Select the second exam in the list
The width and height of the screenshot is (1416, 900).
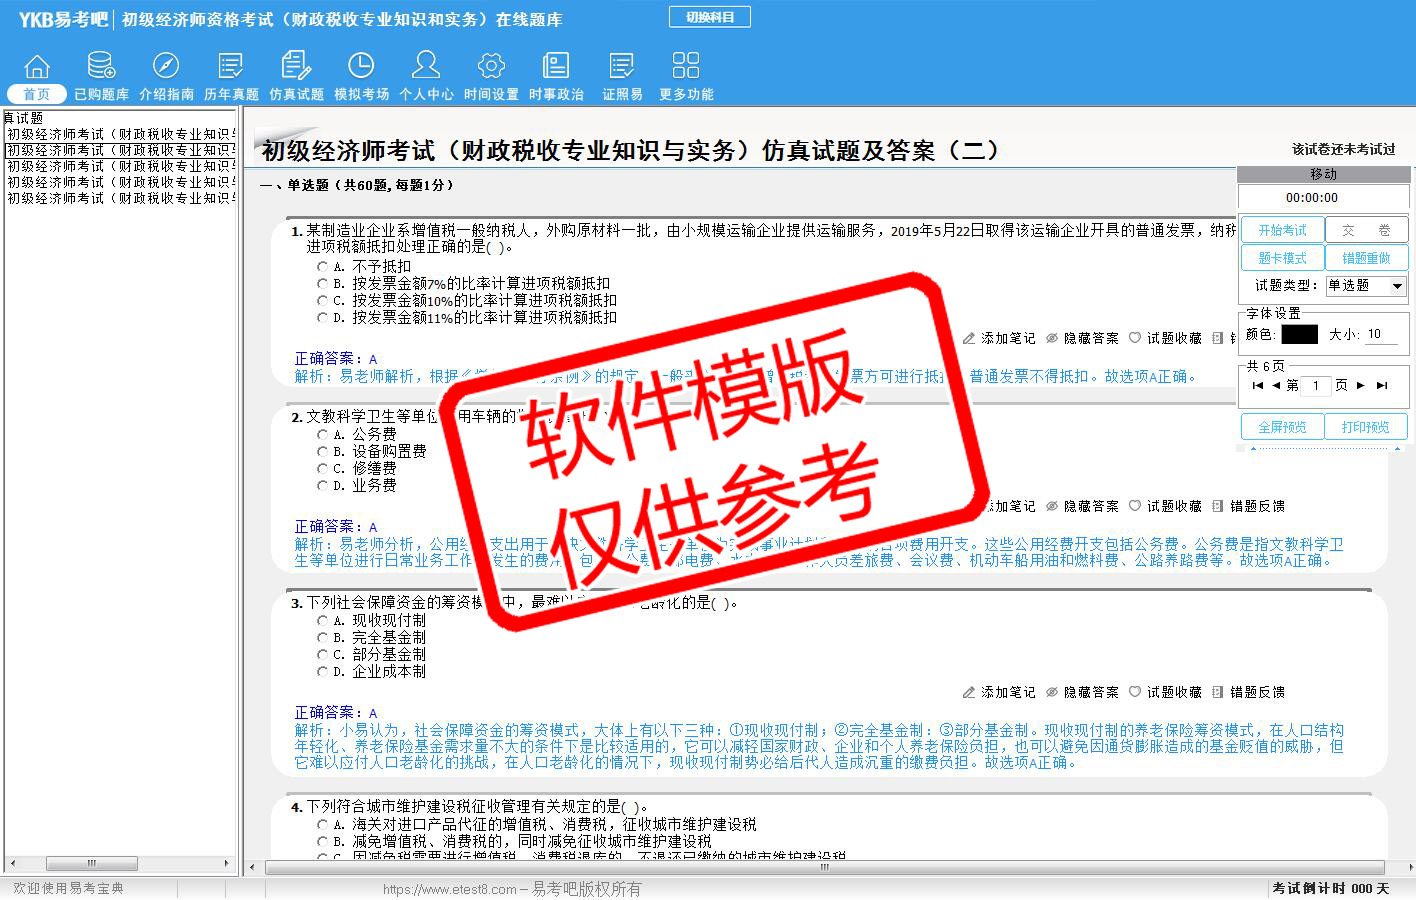point(120,150)
